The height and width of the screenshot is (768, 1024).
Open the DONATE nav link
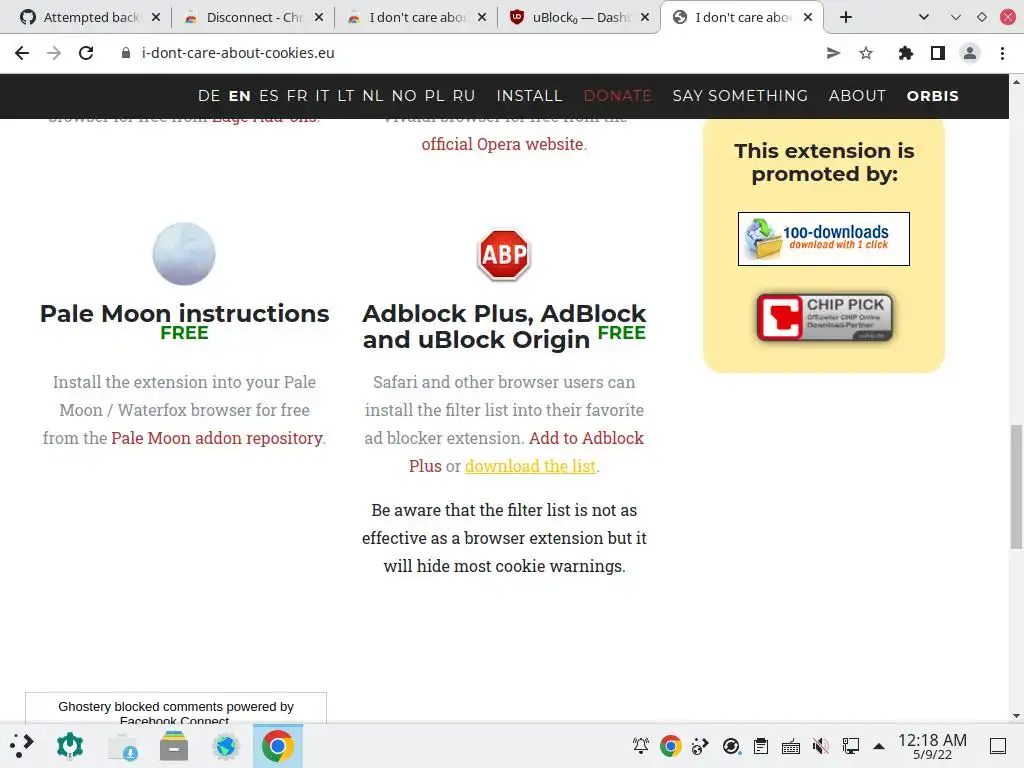point(617,96)
